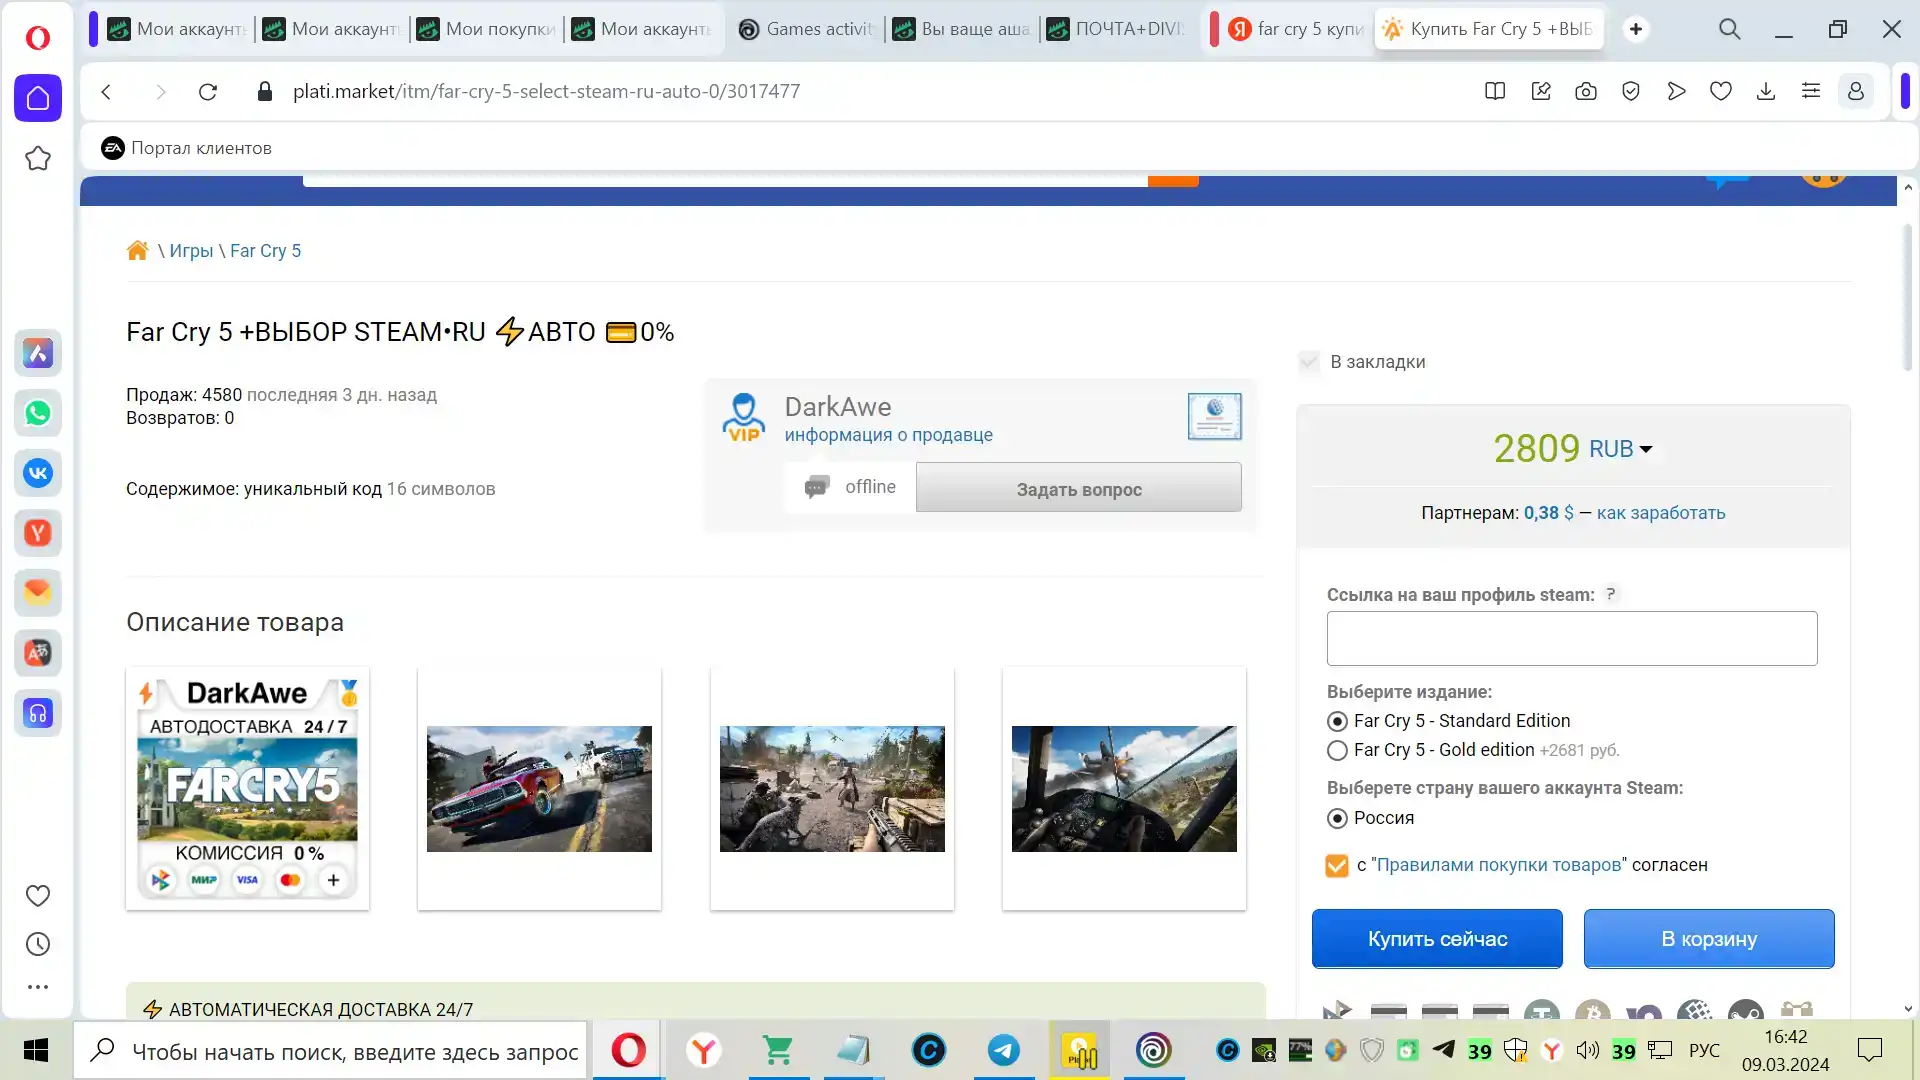Viewport: 1920px width, 1080px height.
Task: Select the Россия country option
Action: pos(1337,818)
